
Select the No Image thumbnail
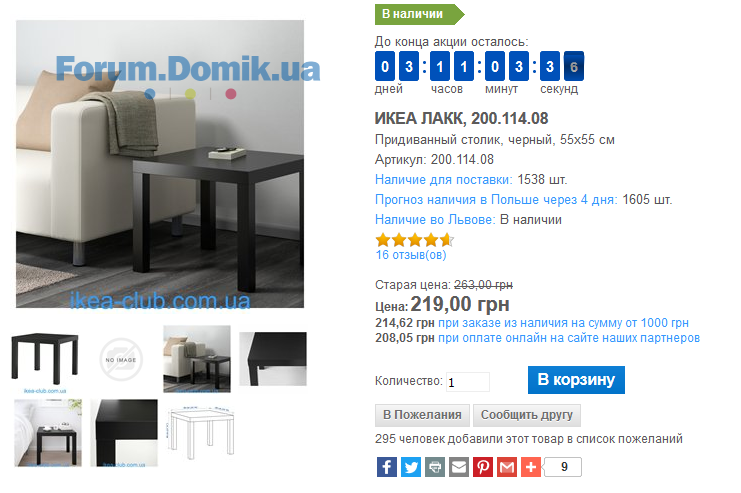121,360
